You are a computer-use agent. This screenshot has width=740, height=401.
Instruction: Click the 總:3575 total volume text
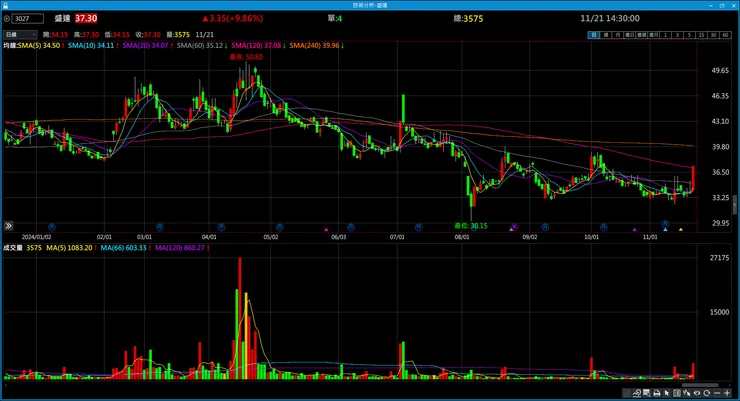(x=468, y=18)
